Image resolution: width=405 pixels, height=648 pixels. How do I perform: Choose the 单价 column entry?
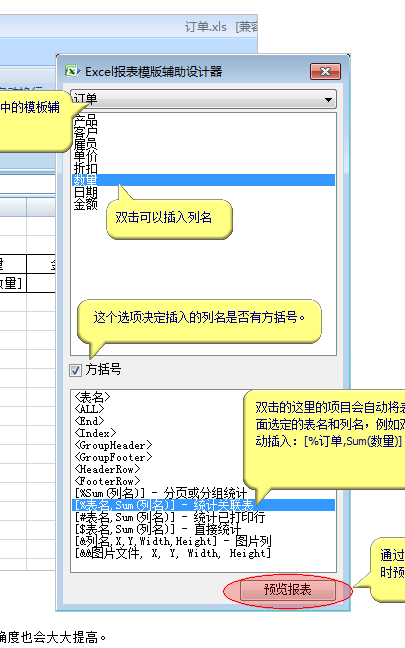(x=86, y=156)
